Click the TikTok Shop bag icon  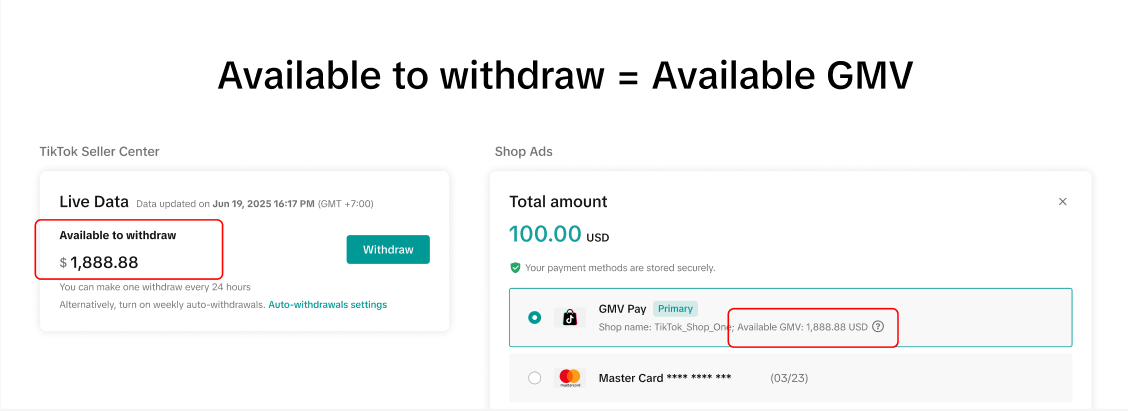click(x=569, y=317)
